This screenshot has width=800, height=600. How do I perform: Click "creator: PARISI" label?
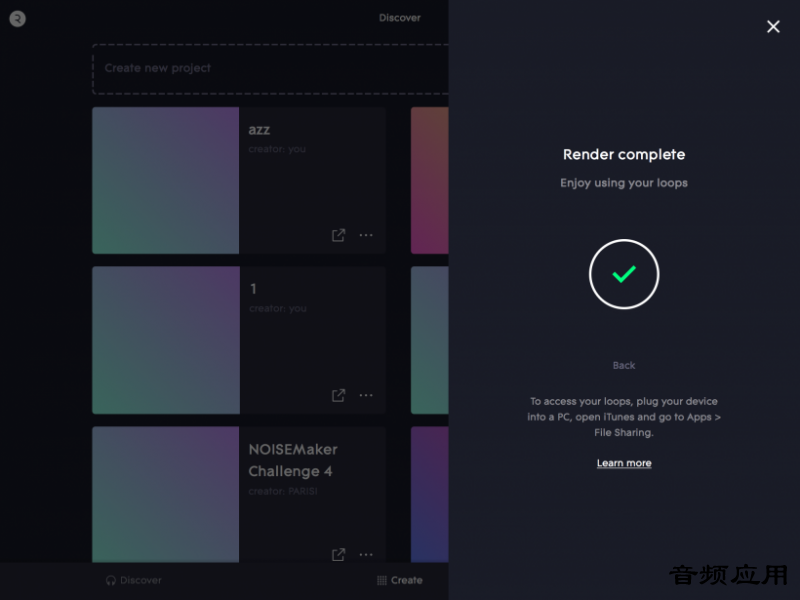(x=283, y=491)
